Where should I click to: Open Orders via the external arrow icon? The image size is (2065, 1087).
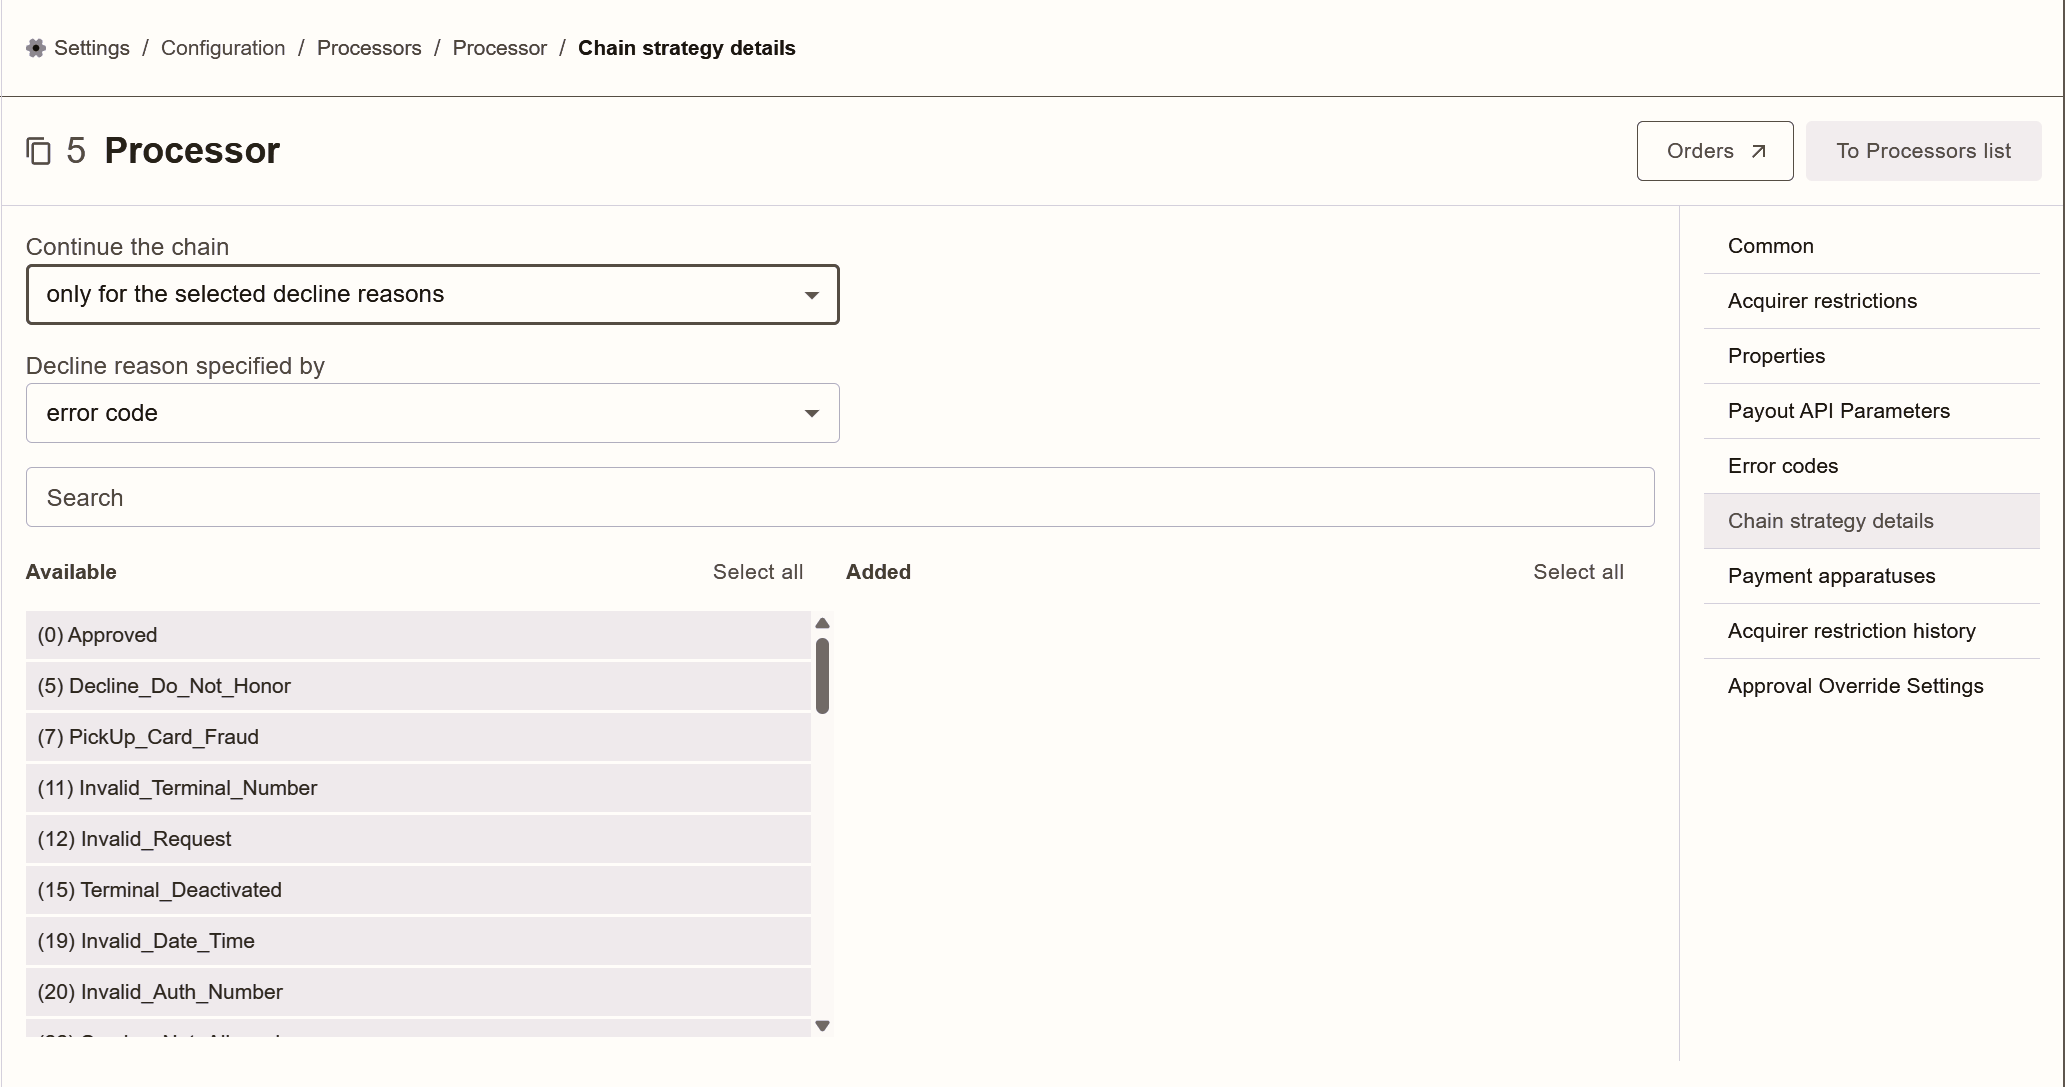point(1758,151)
